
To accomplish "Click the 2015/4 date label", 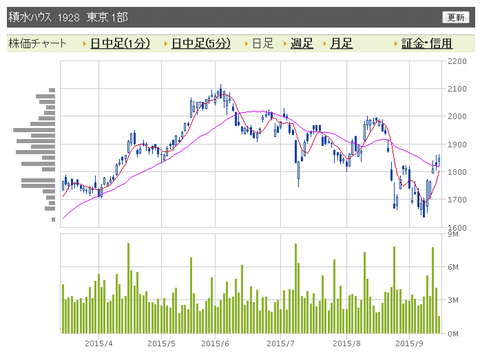I will (x=99, y=343).
